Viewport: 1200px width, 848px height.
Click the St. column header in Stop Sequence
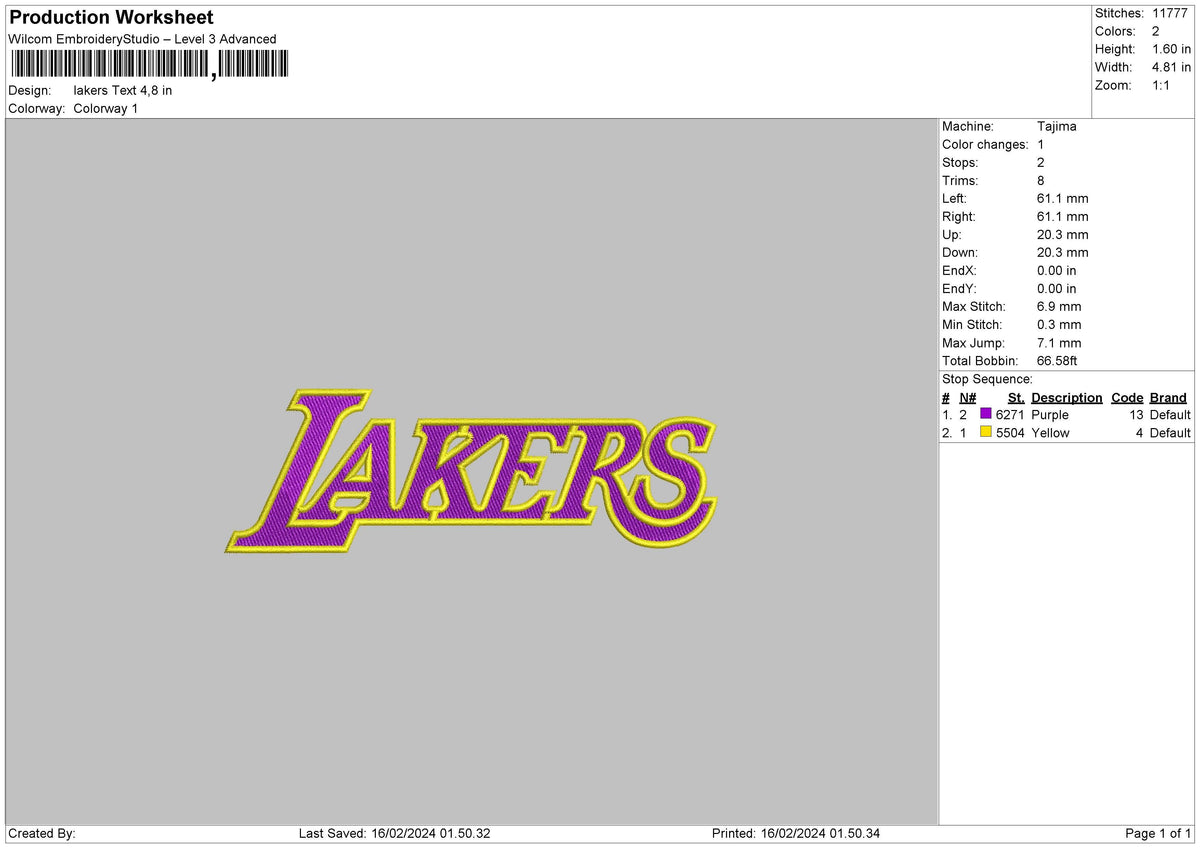tap(1016, 397)
